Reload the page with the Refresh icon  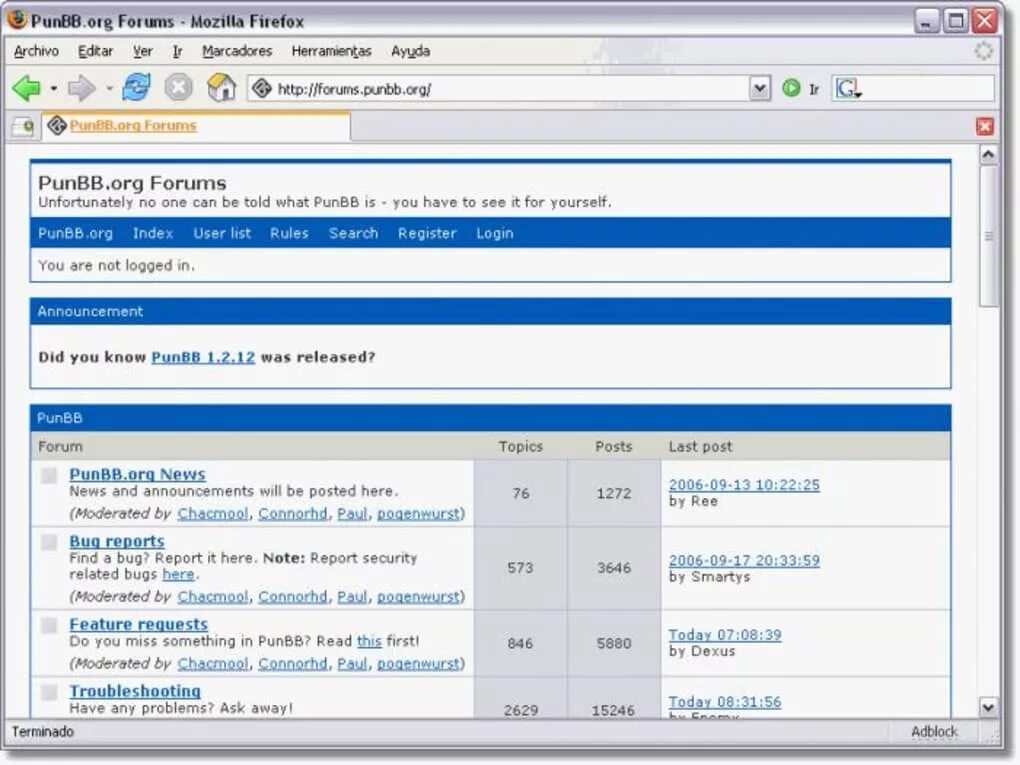pos(136,87)
